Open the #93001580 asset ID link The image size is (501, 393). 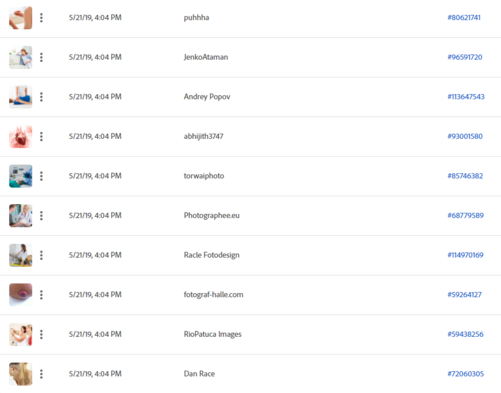coord(465,136)
